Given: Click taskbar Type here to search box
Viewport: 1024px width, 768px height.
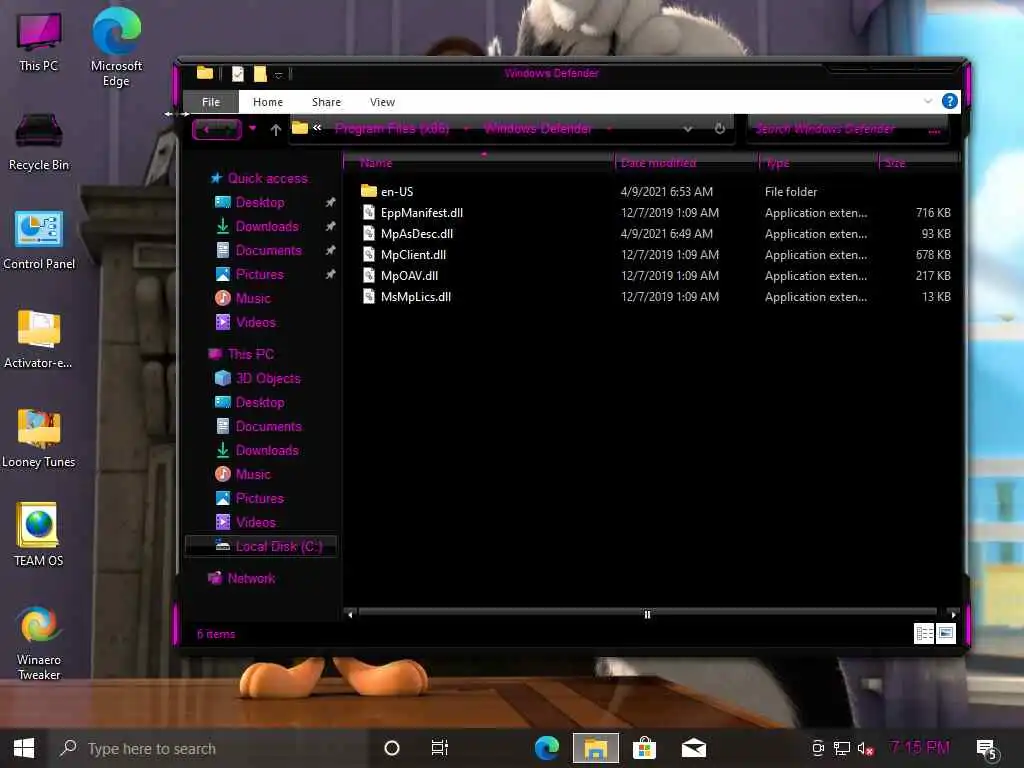Looking at the screenshot, I should click(208, 748).
